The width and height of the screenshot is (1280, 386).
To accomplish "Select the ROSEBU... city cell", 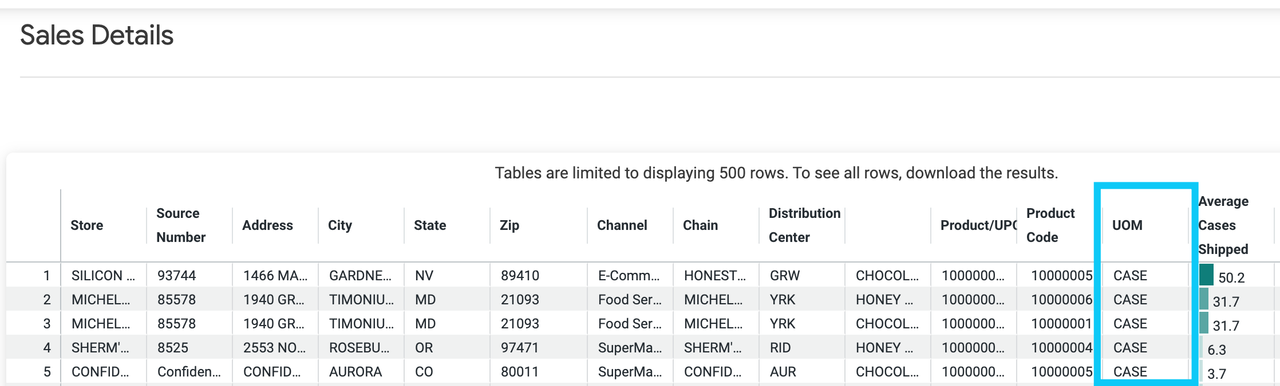I will pyautogui.click(x=355, y=348).
